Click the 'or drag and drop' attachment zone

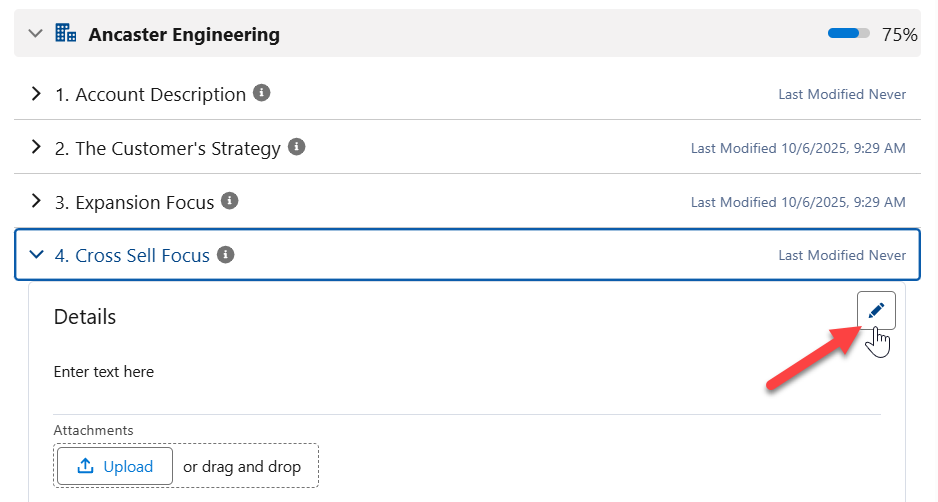point(241,466)
